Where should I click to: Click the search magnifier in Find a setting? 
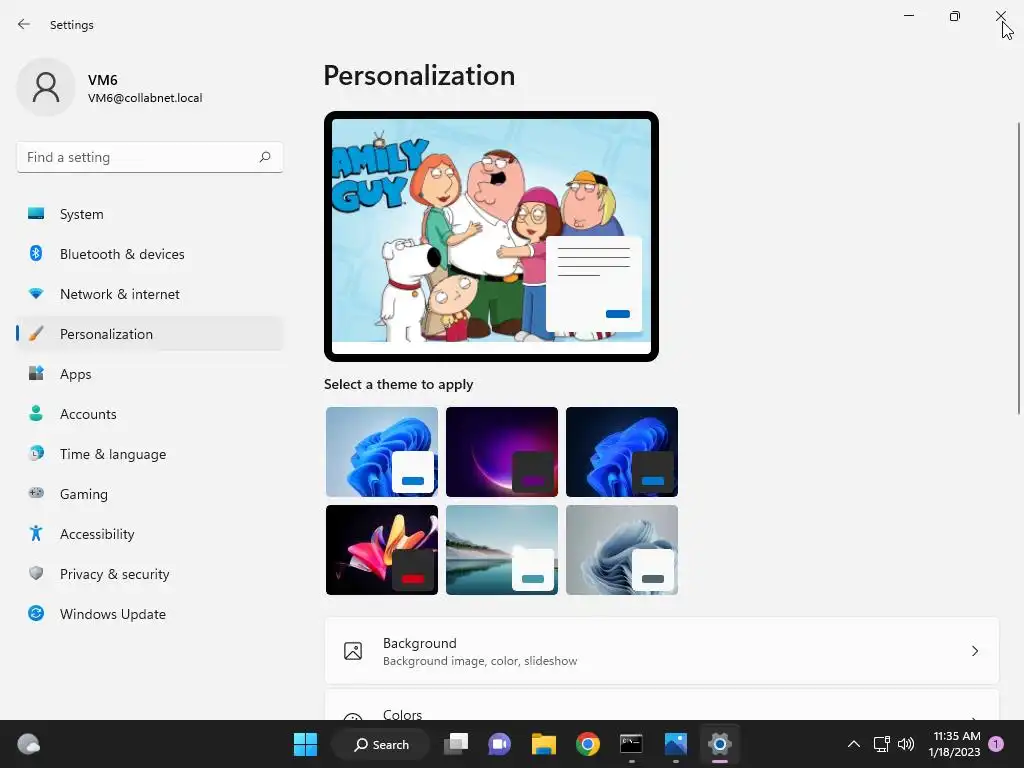[x=264, y=157]
